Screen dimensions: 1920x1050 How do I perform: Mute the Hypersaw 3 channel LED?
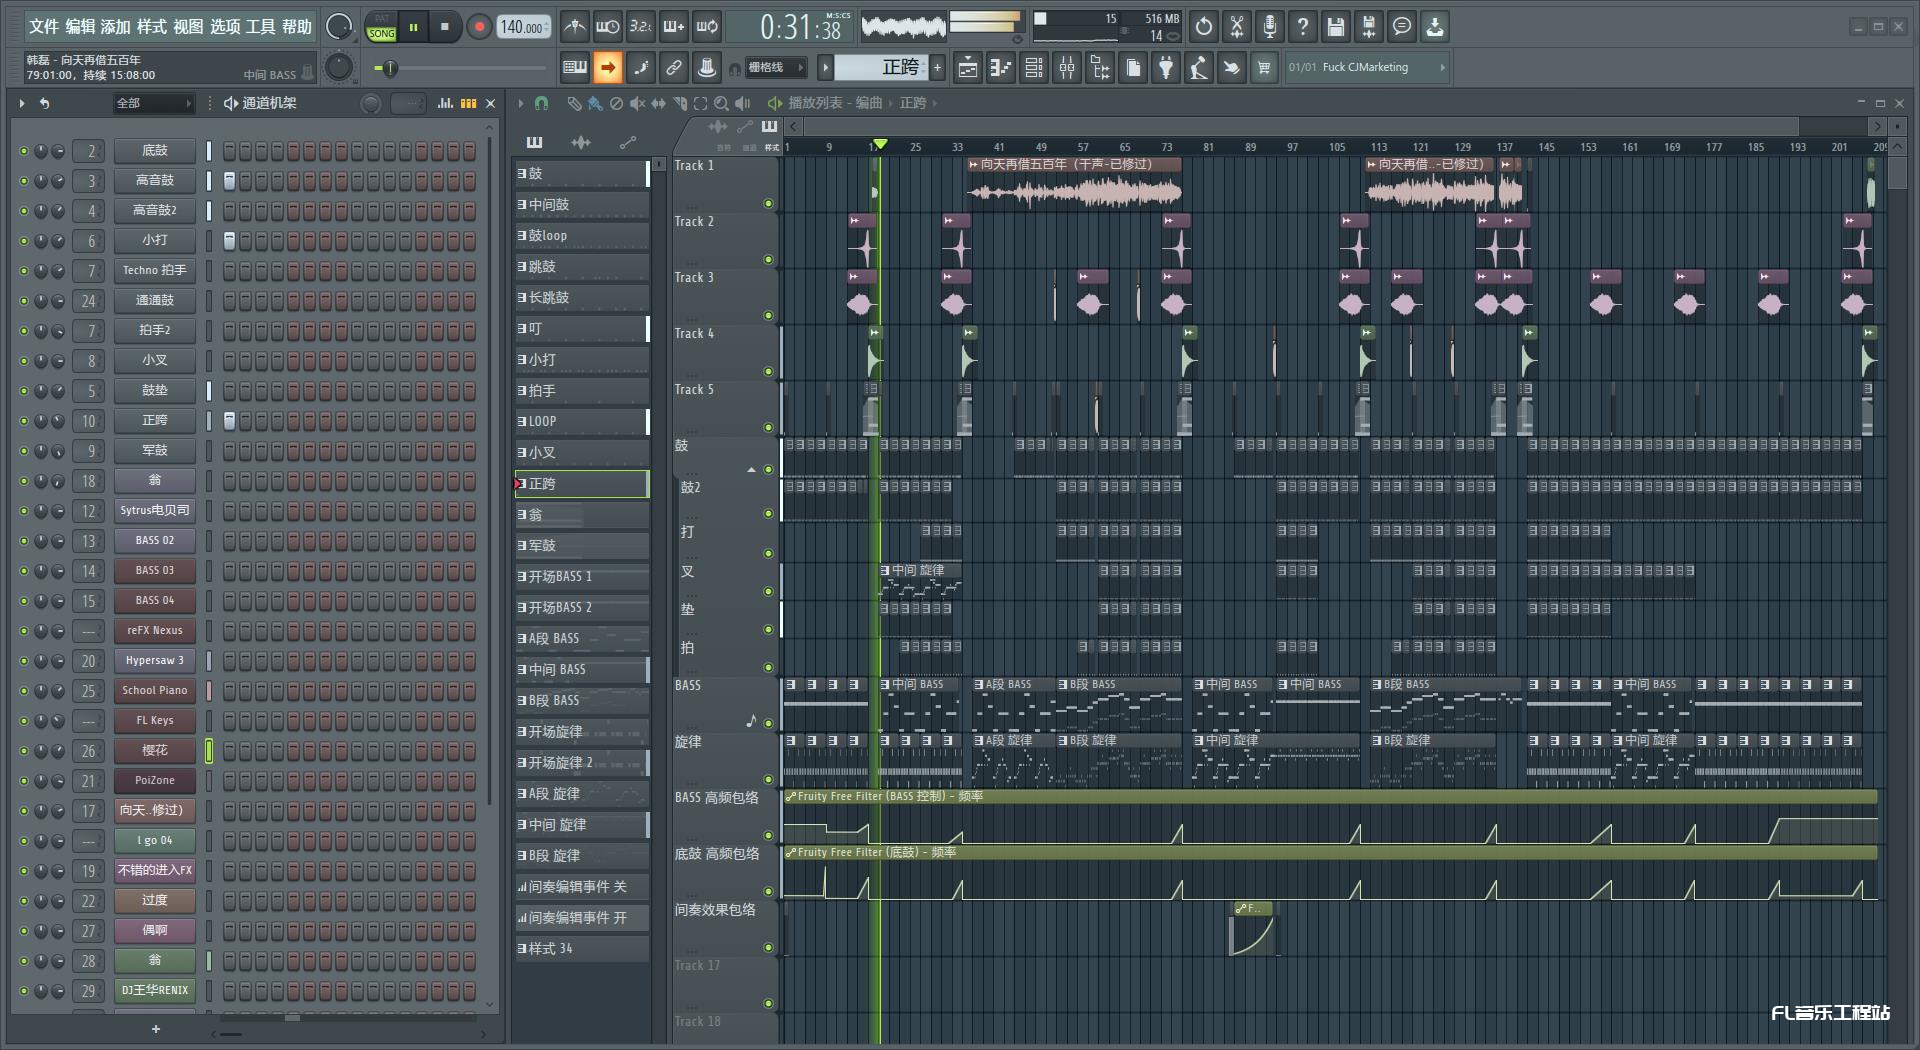tap(24, 661)
